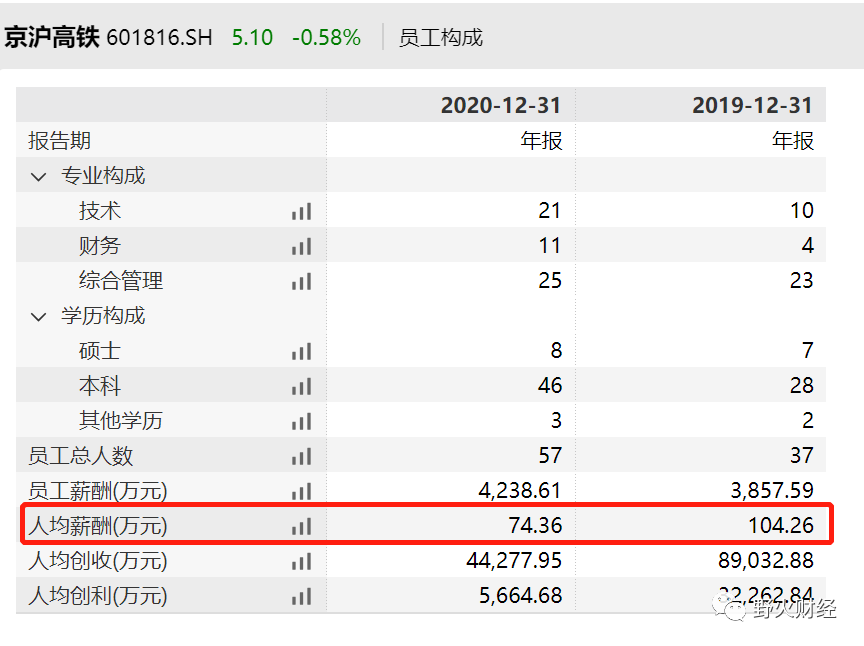Select the 技术 row label
The image size is (864, 646).
point(100,211)
